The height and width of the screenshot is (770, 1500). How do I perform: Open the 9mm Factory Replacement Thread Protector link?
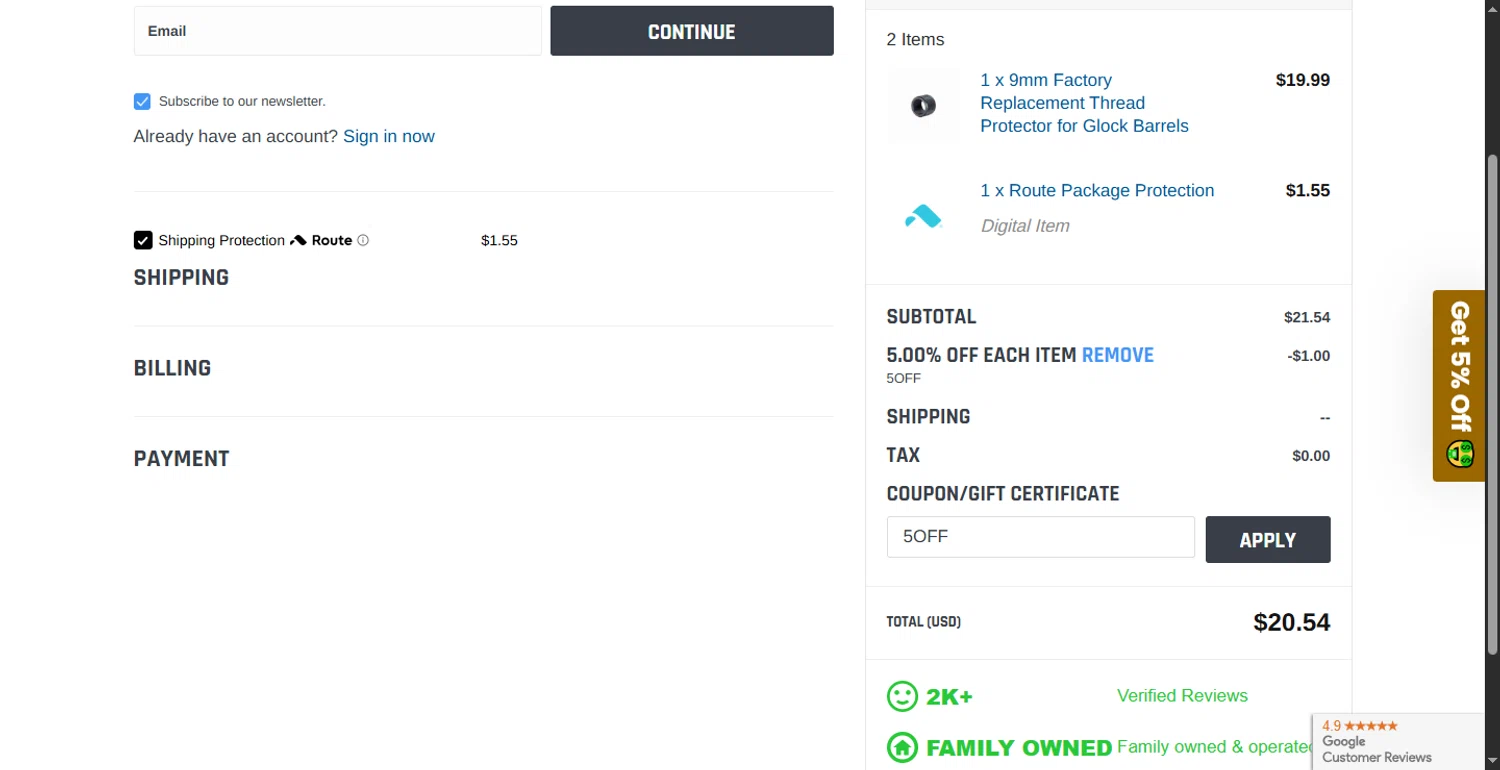(x=1083, y=103)
